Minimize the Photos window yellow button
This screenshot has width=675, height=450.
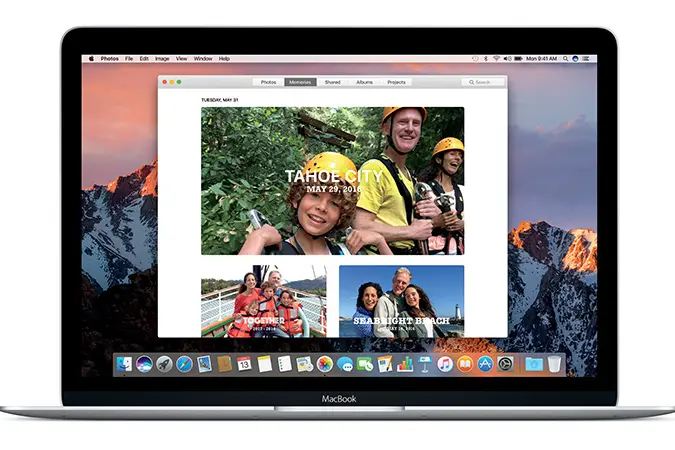tap(172, 82)
